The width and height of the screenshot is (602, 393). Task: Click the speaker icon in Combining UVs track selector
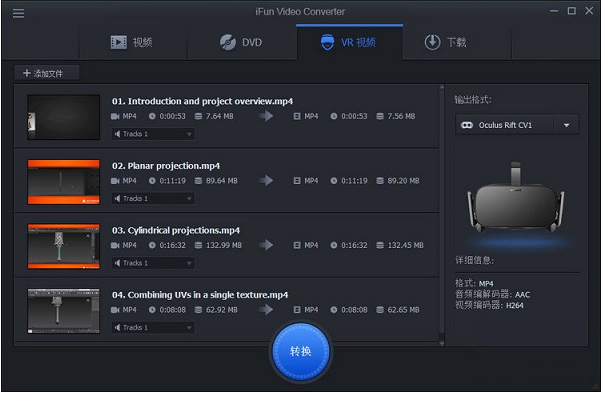117,327
